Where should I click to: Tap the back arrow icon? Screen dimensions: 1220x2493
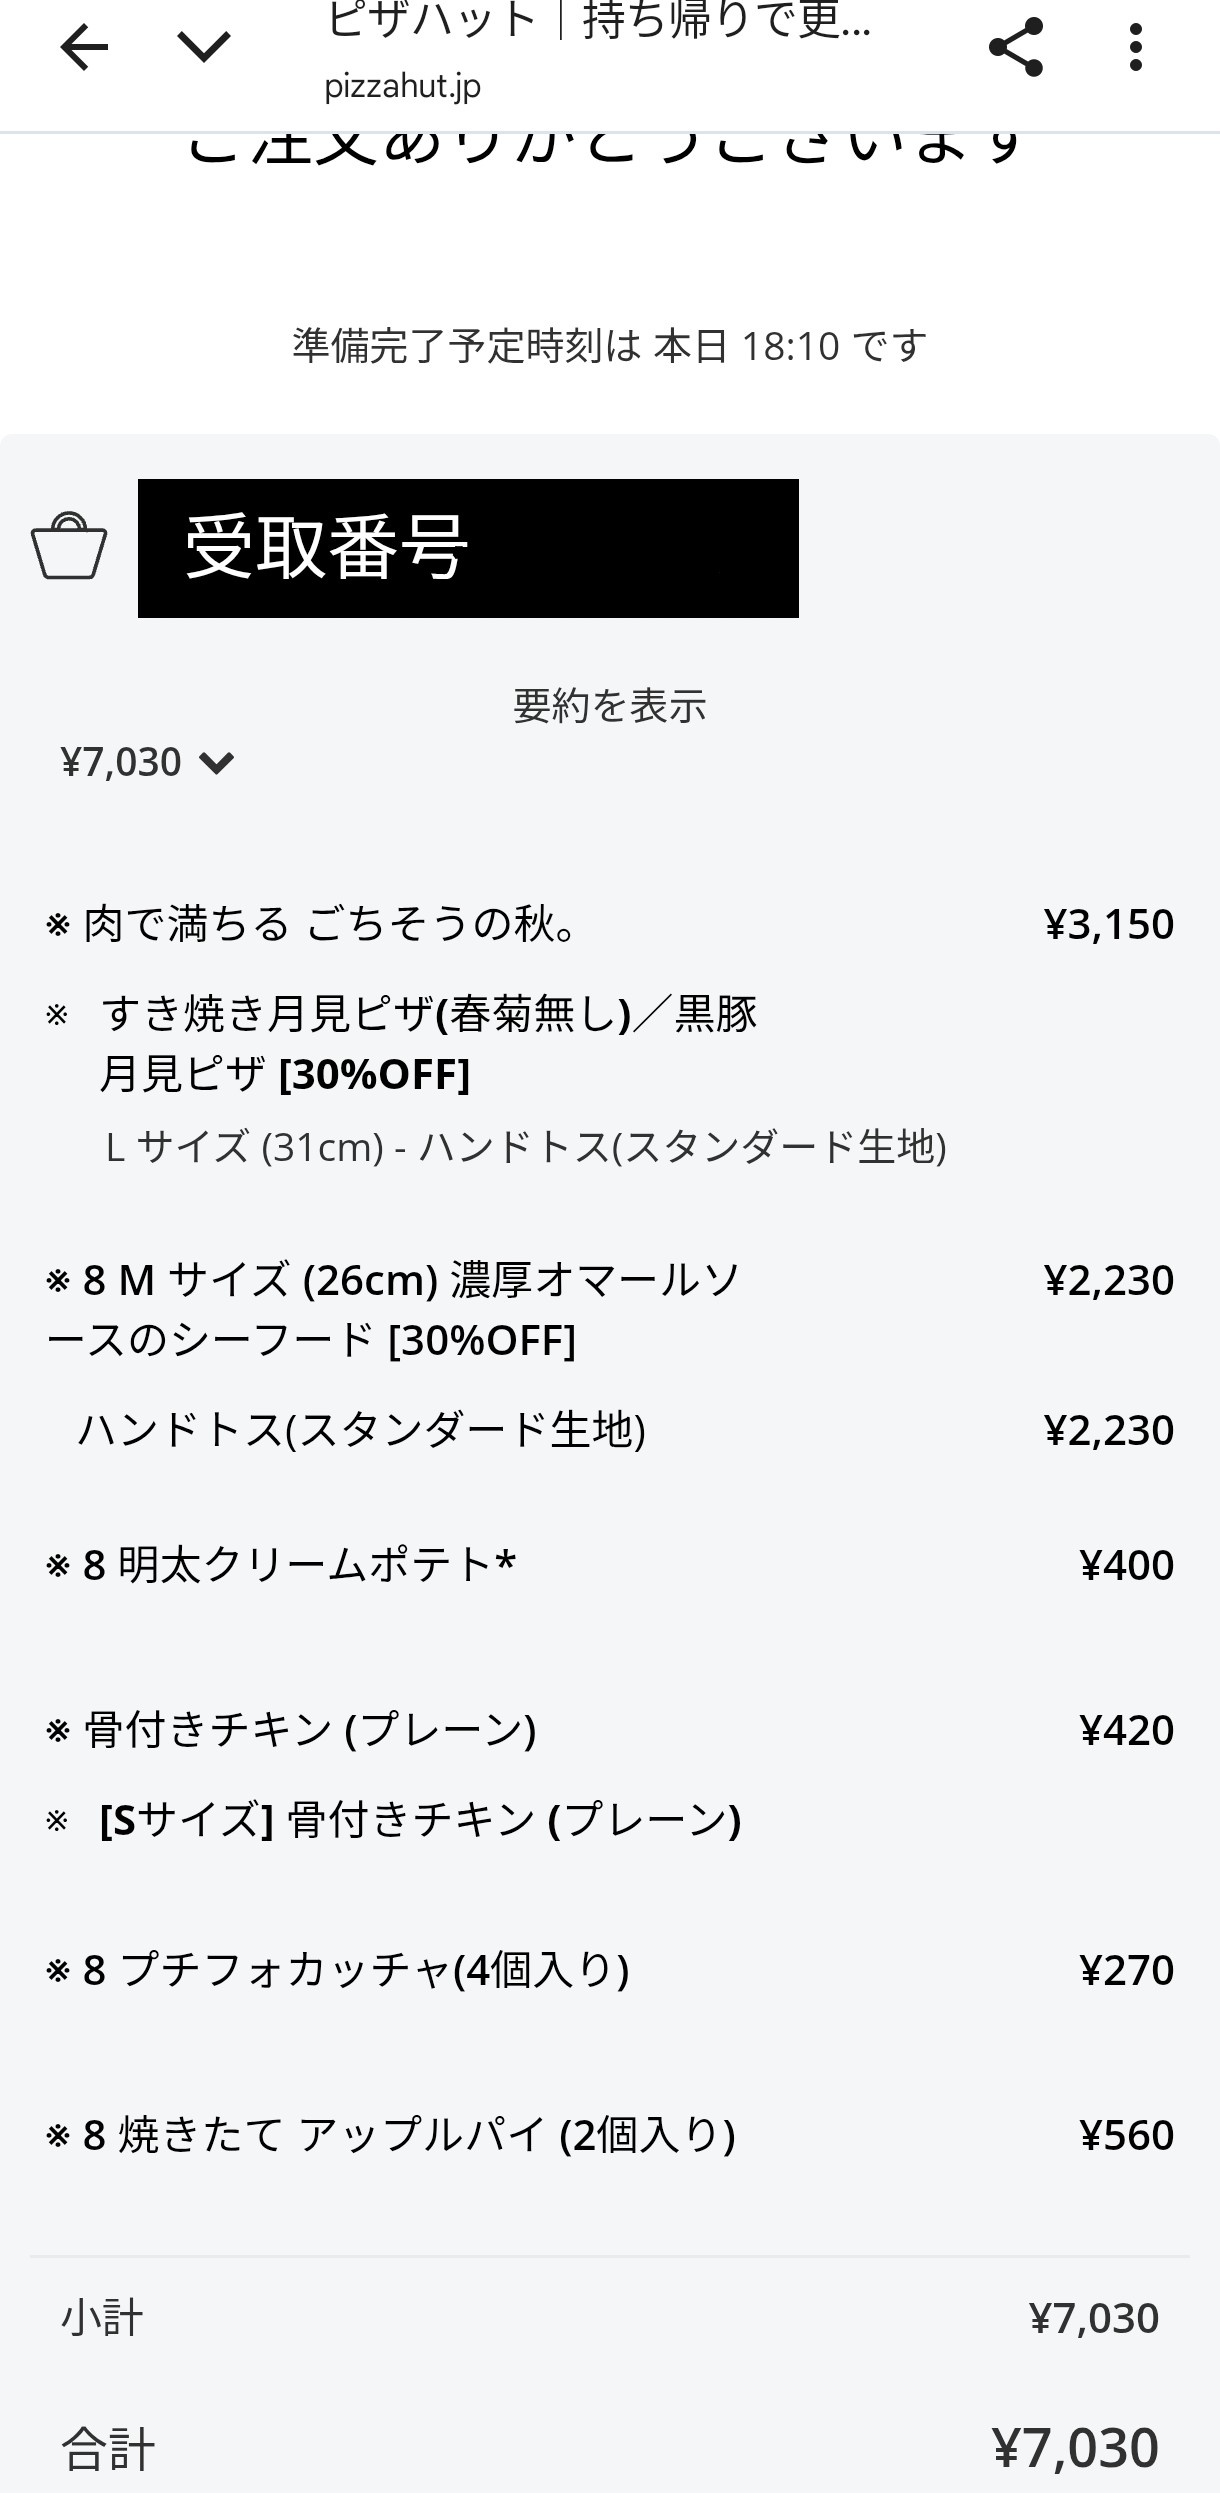click(84, 47)
